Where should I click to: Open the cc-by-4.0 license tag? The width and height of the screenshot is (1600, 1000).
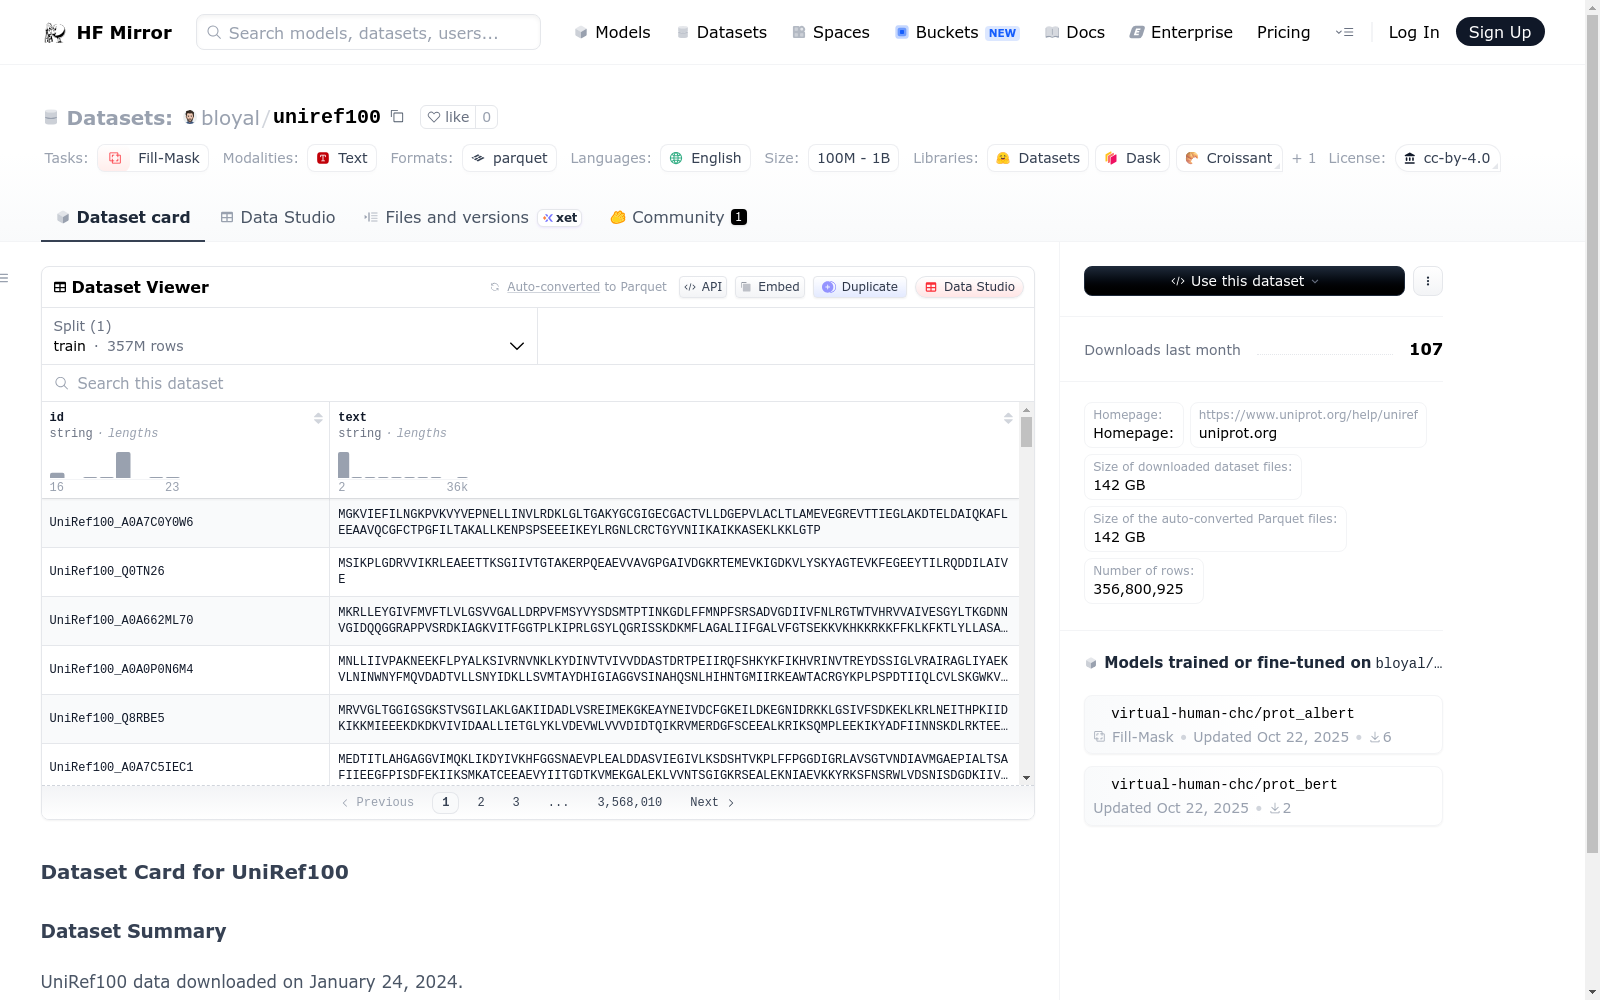click(x=1447, y=158)
